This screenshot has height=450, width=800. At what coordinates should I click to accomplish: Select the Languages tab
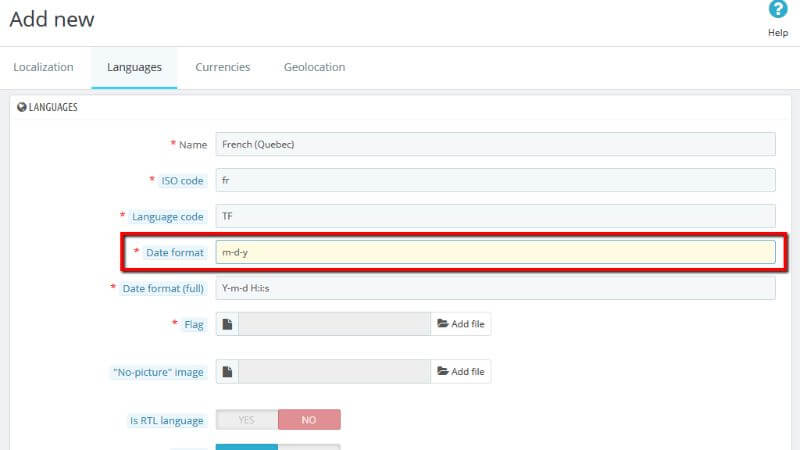click(x=134, y=67)
